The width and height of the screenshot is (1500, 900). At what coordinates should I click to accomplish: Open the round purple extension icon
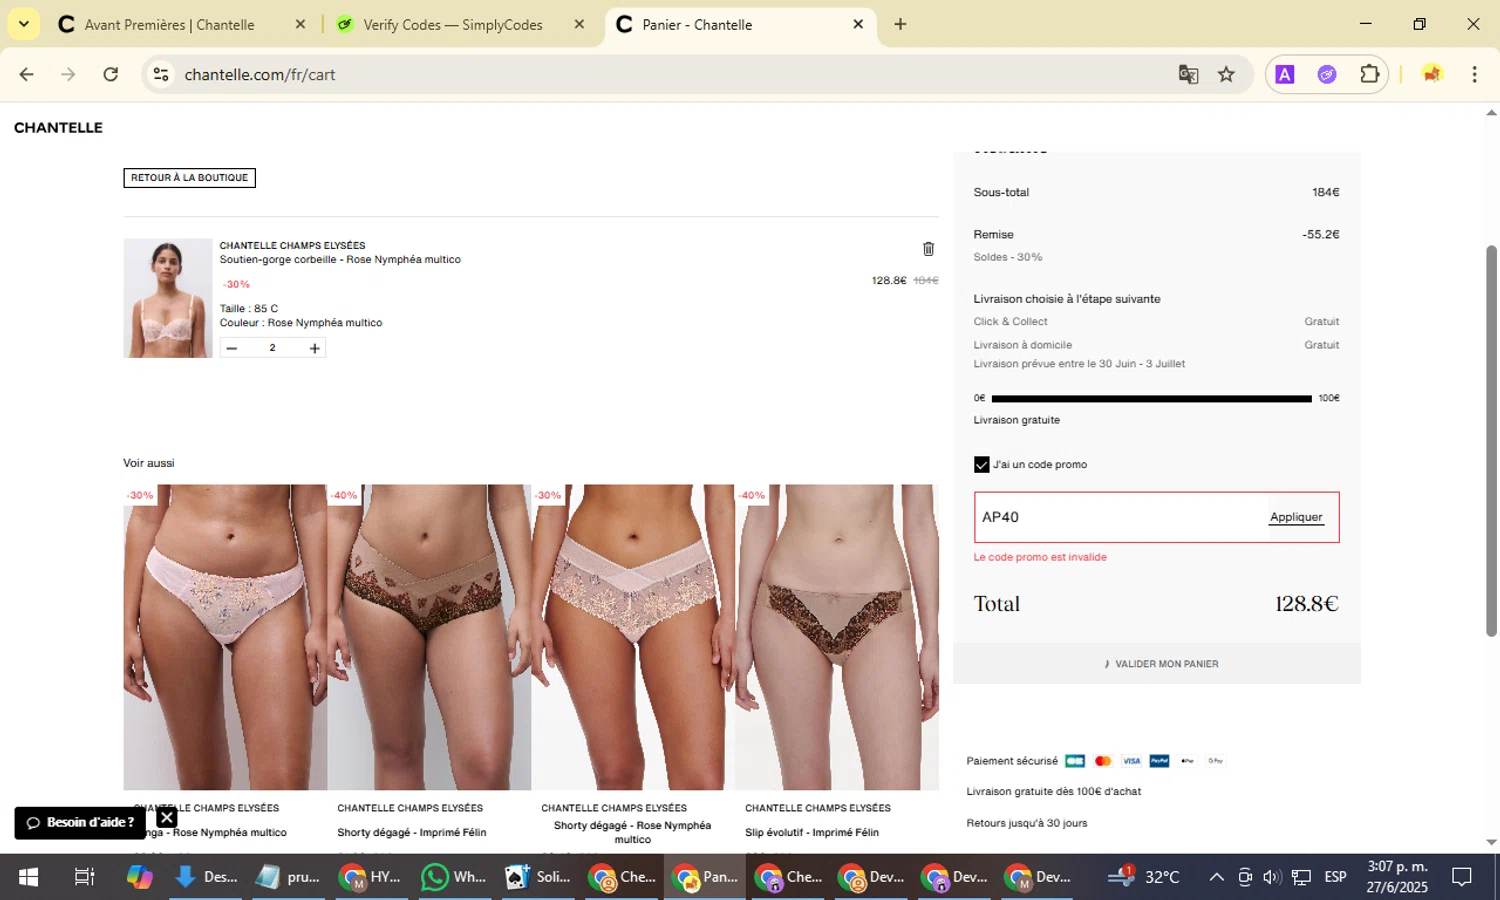pyautogui.click(x=1327, y=74)
